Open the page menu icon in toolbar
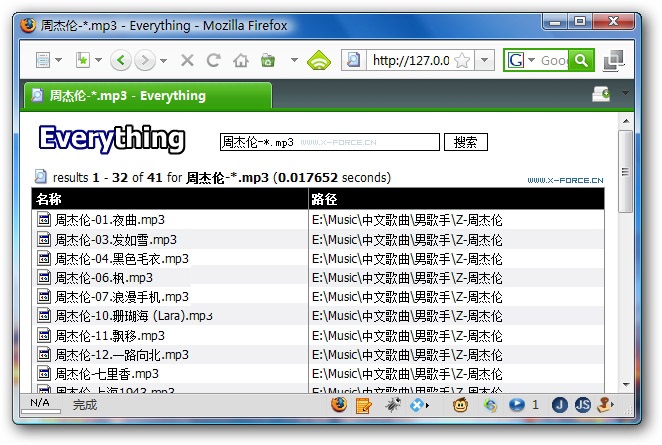This screenshot has height=445, width=662. click(43, 60)
